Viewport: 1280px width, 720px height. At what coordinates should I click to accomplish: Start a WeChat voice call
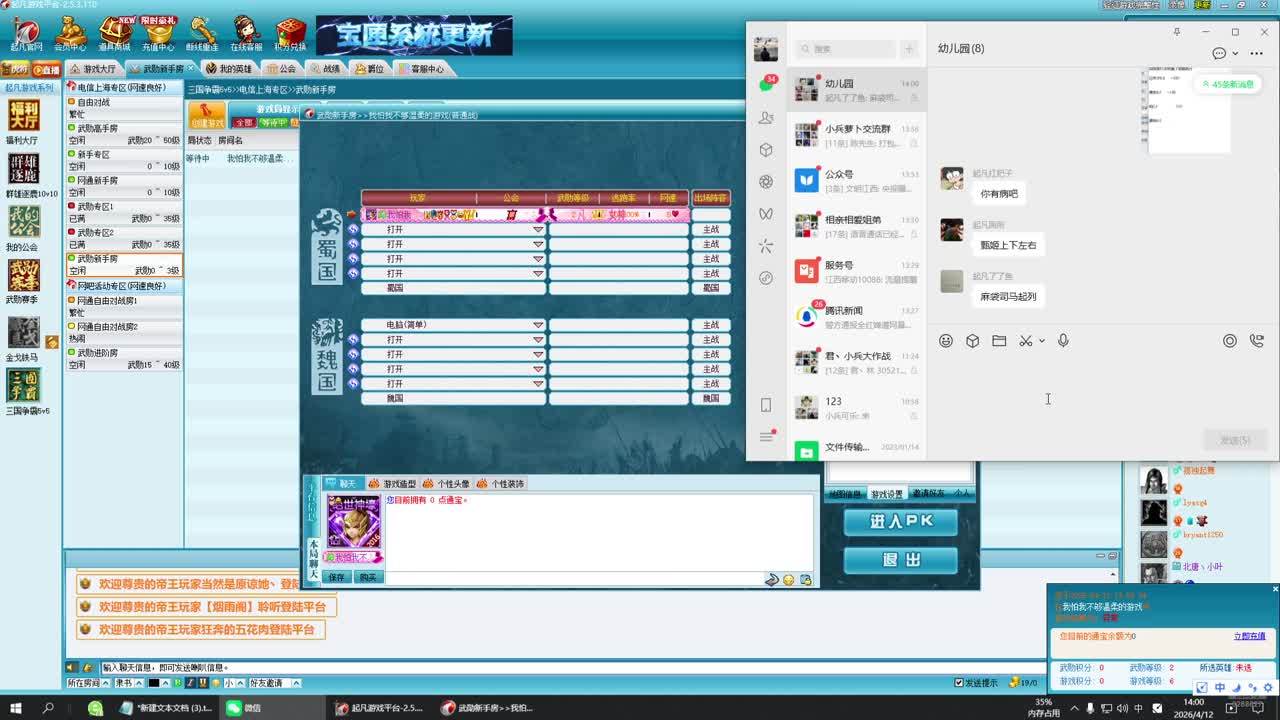point(1257,341)
